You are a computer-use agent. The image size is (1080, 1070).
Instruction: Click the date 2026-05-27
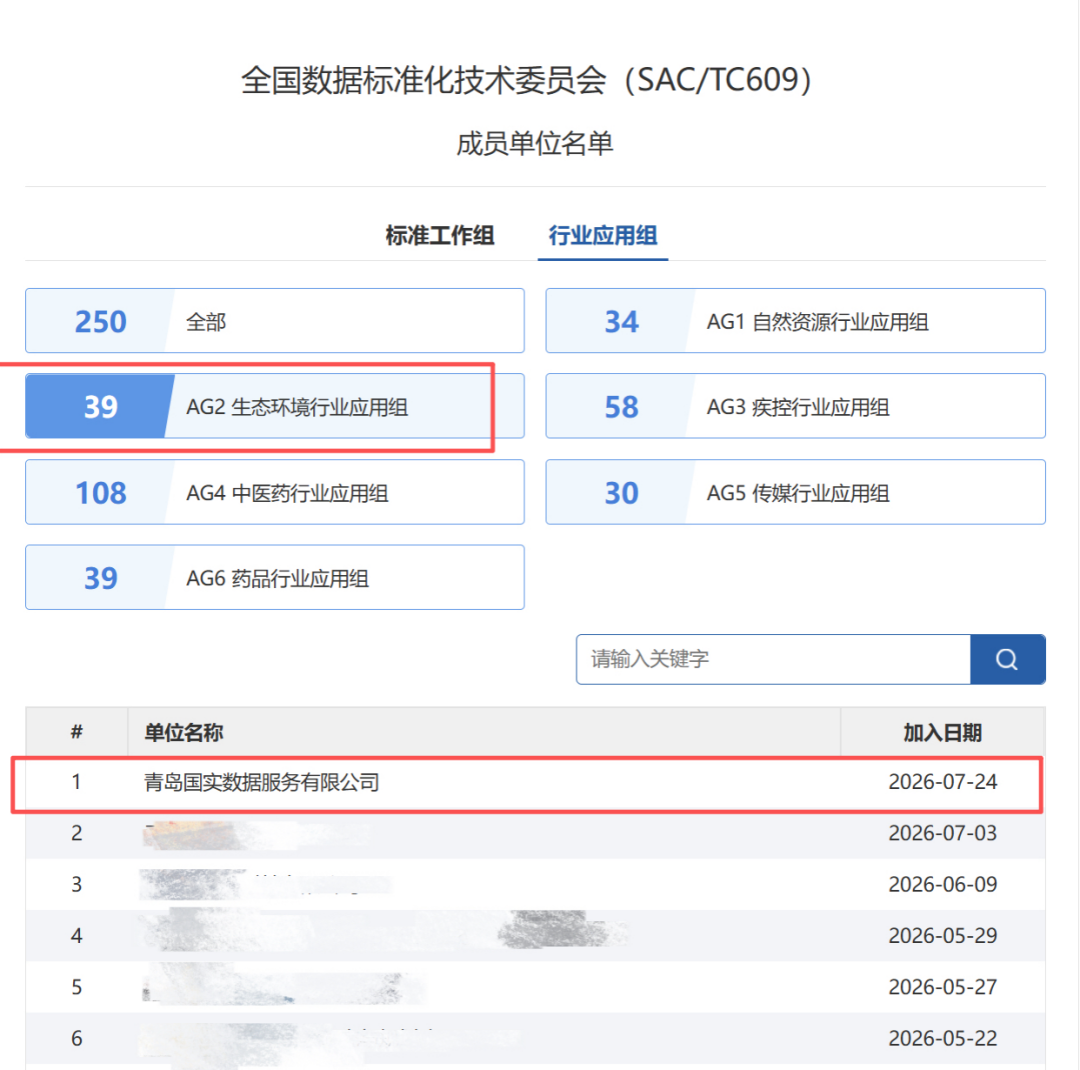[x=942, y=987]
